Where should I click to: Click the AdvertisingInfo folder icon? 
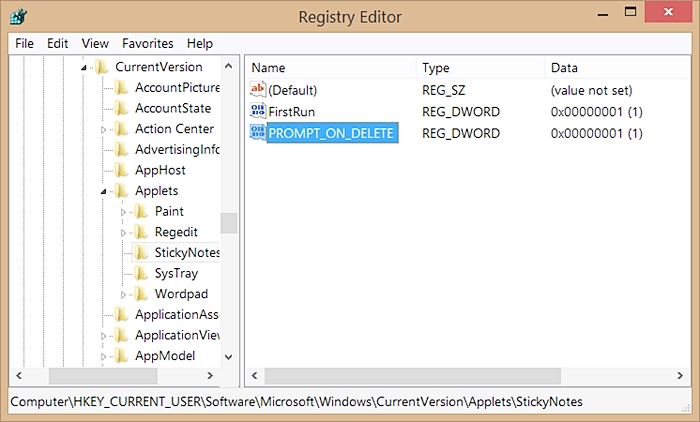(121, 149)
